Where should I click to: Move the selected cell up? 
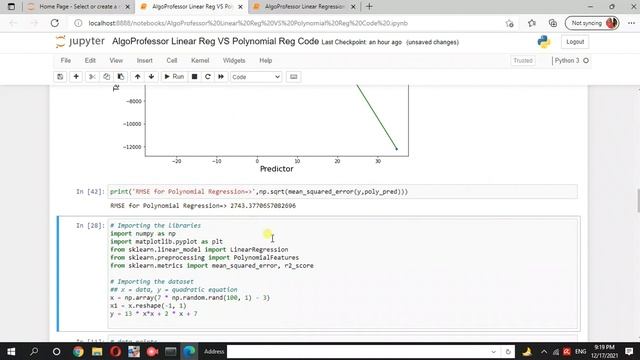138,77
